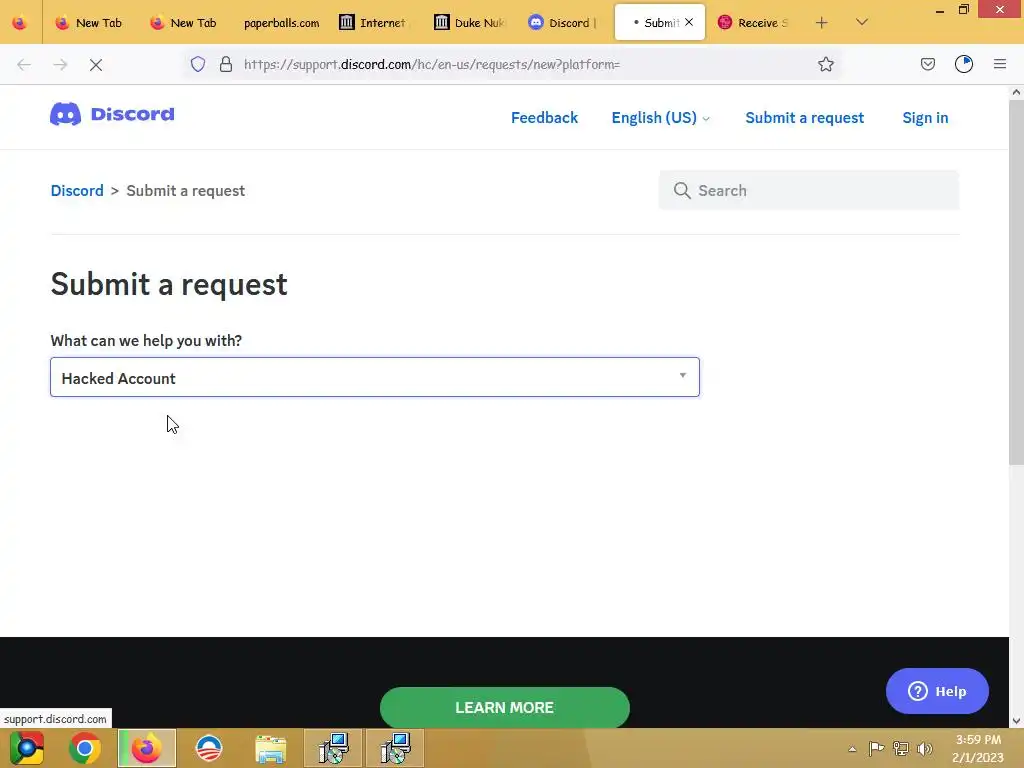1024x768 pixels.
Task: Go forward with the forward arrow
Action: pyautogui.click(x=60, y=64)
